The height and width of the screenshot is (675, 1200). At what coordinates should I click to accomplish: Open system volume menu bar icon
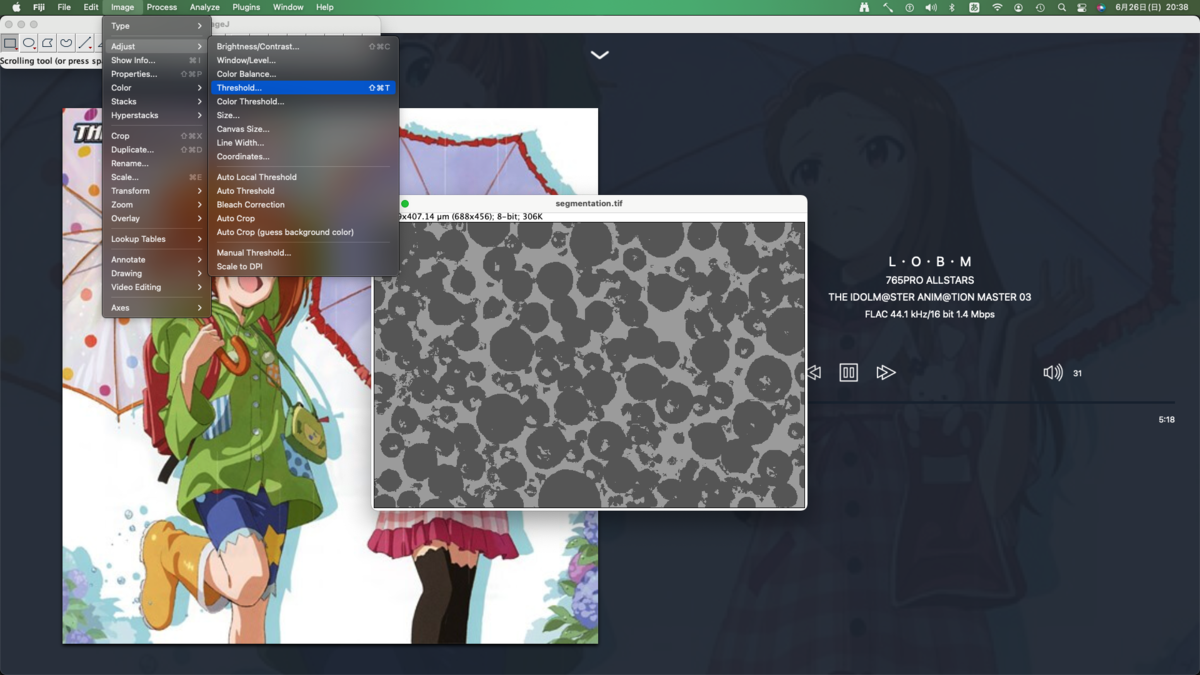[x=931, y=7]
